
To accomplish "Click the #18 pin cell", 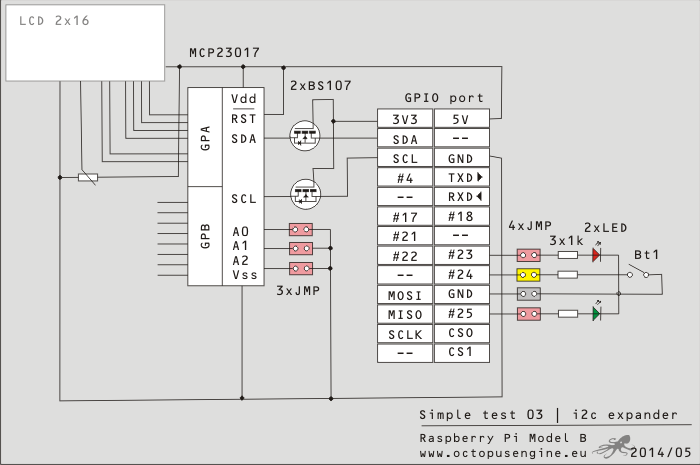I will (x=462, y=216).
